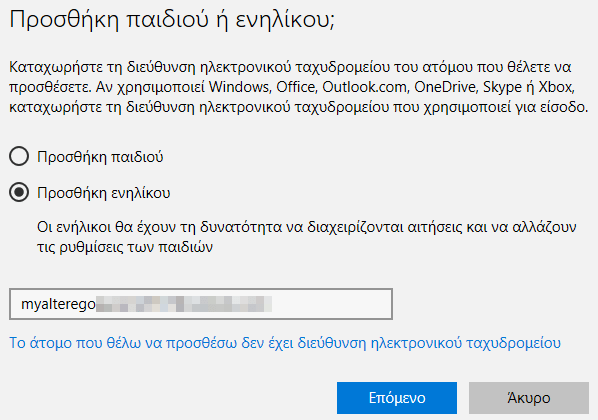Click the Προσθήκη ενηλίκου label text
Screen dimensions: 598x420
[x=104, y=193]
